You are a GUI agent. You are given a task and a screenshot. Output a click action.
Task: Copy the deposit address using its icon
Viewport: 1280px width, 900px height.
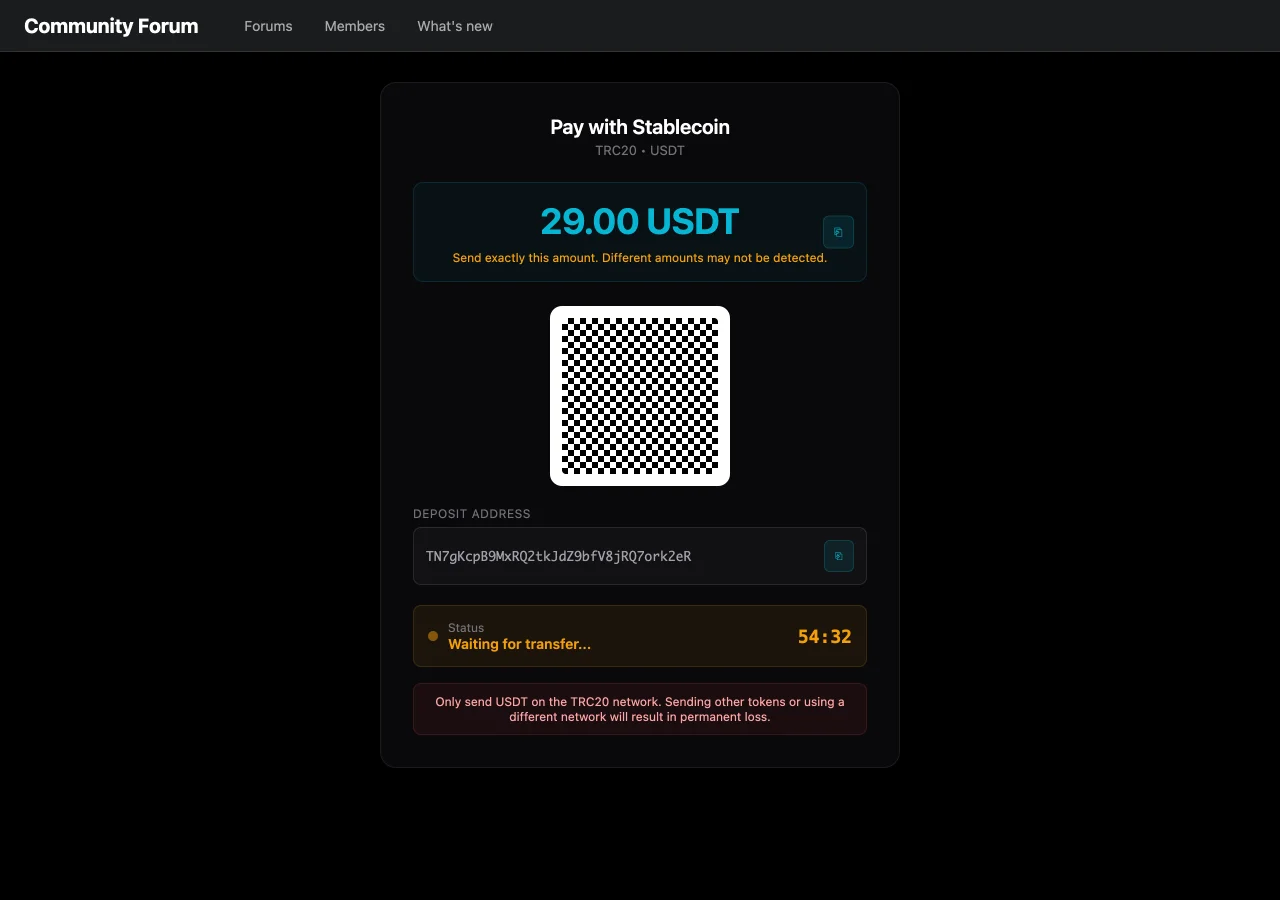[838, 556]
